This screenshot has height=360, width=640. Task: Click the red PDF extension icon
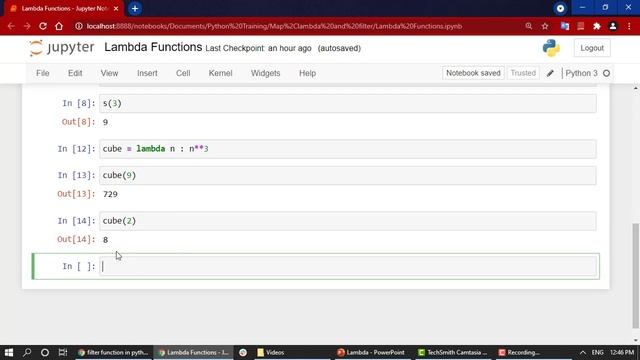pos(581,26)
